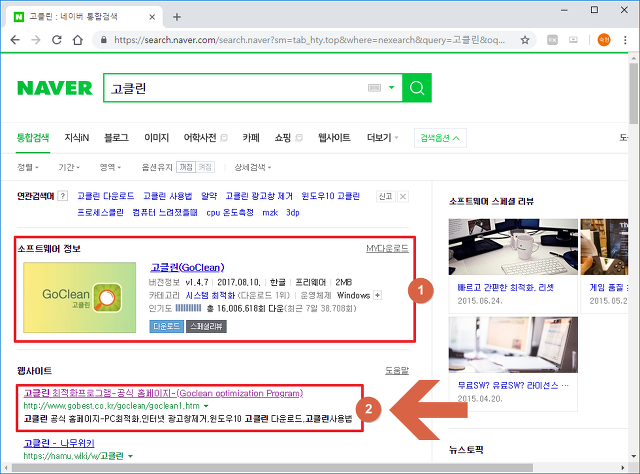Click the orange profile avatar icon
Viewport: 640px width, 474px height.
604,40
